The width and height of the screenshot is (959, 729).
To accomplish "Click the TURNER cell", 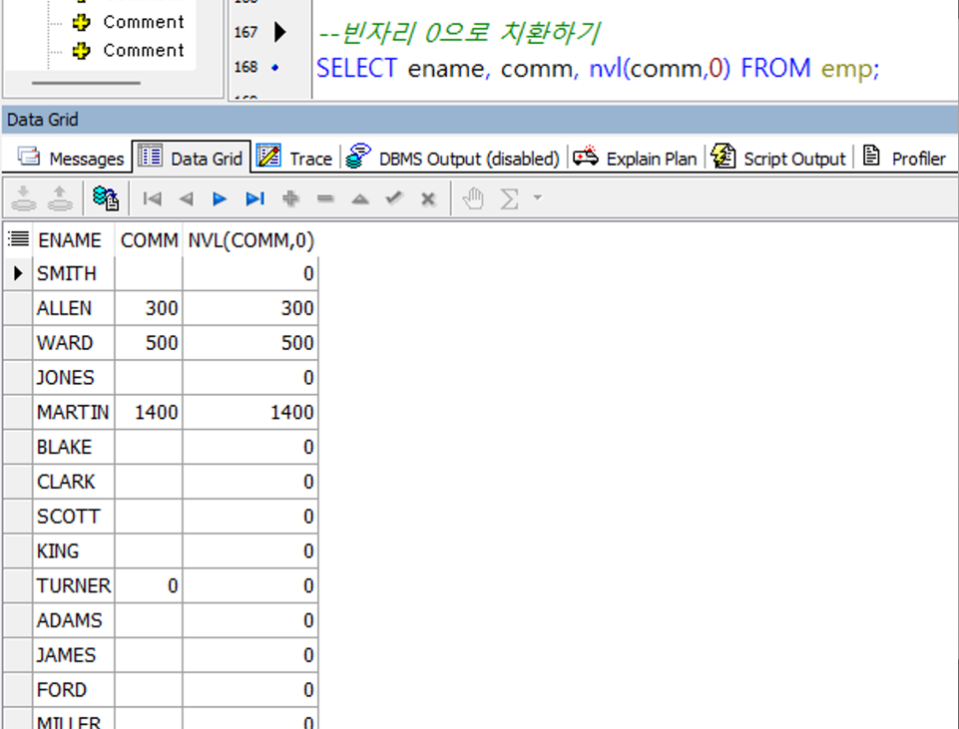I will pyautogui.click(x=74, y=586).
